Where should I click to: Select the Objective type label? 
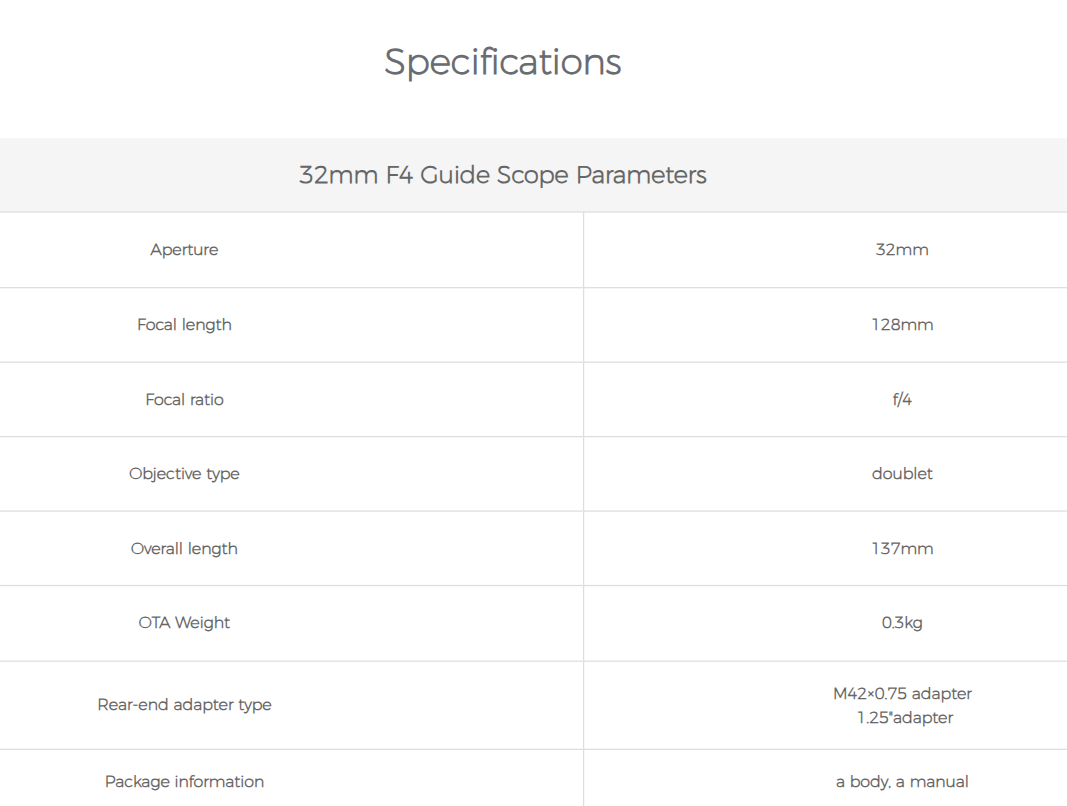184,474
